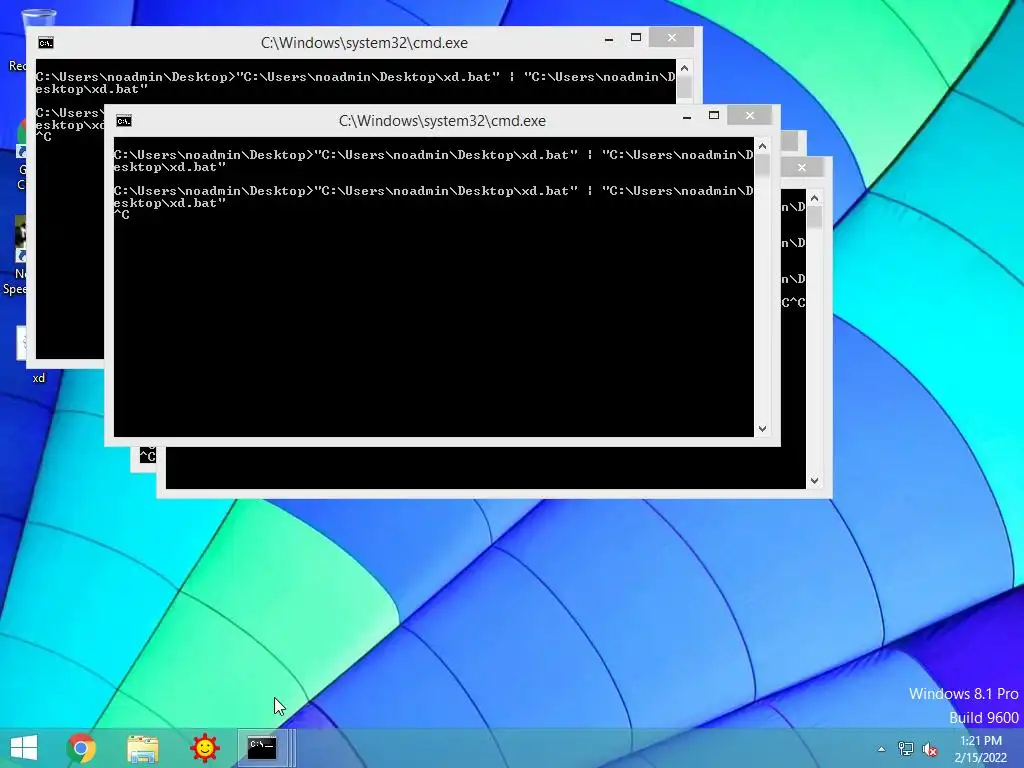The width and height of the screenshot is (1024, 768).
Task: Click scroll-down arrow in front cmd window
Action: tap(762, 429)
